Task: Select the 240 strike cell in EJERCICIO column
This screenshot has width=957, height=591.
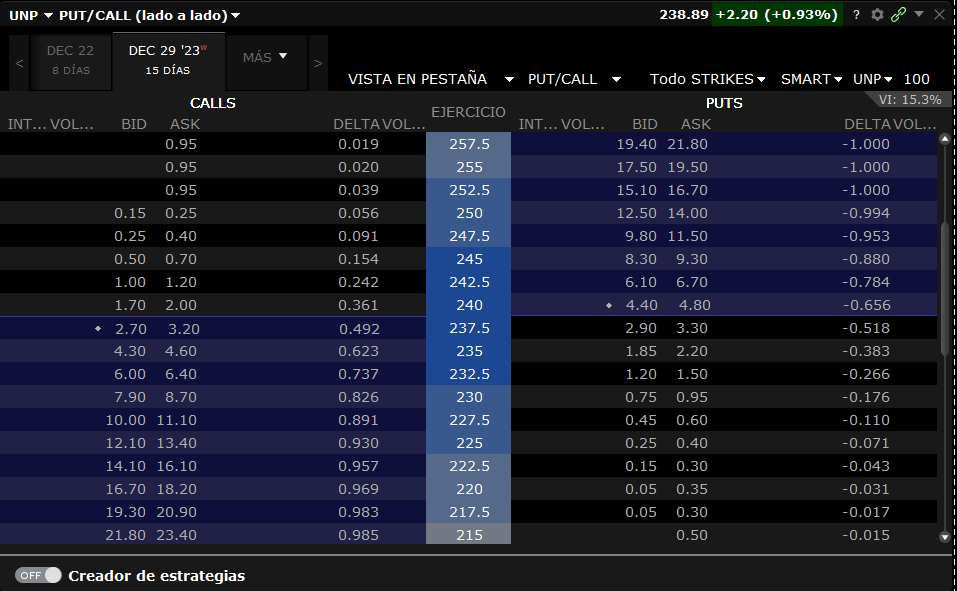Action: coord(468,304)
